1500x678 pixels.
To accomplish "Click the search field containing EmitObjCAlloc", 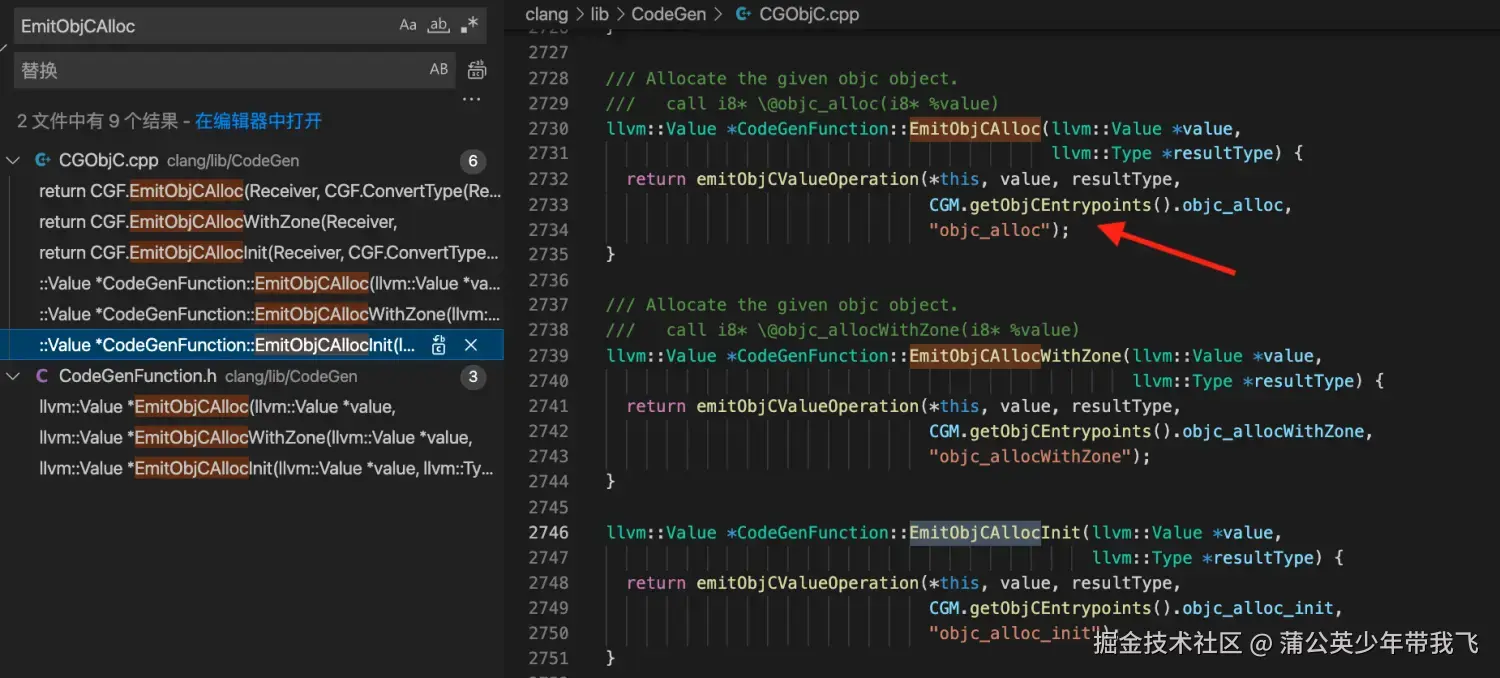I will [x=200, y=26].
